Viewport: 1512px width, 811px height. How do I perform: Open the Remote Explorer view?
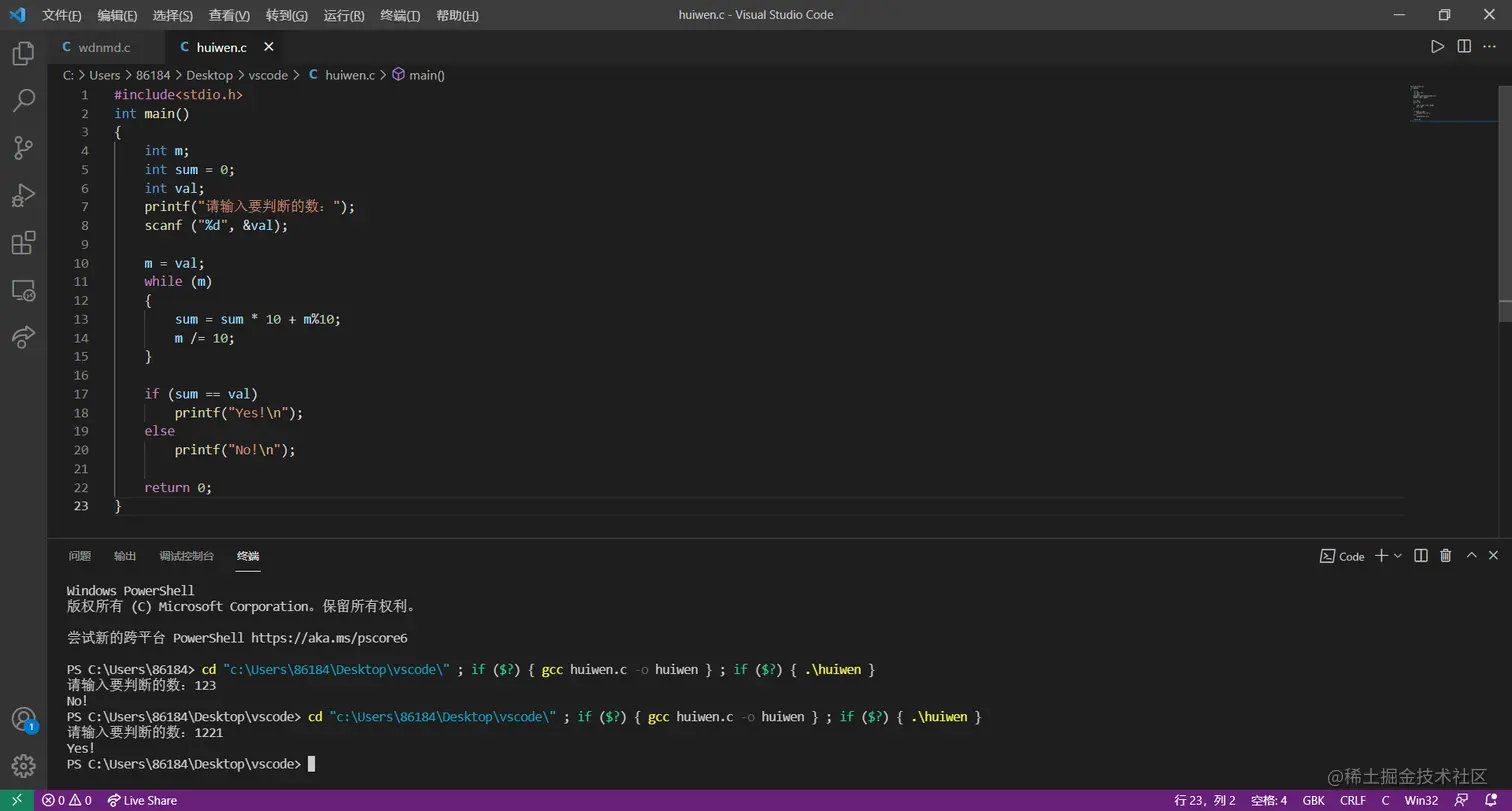click(x=23, y=290)
